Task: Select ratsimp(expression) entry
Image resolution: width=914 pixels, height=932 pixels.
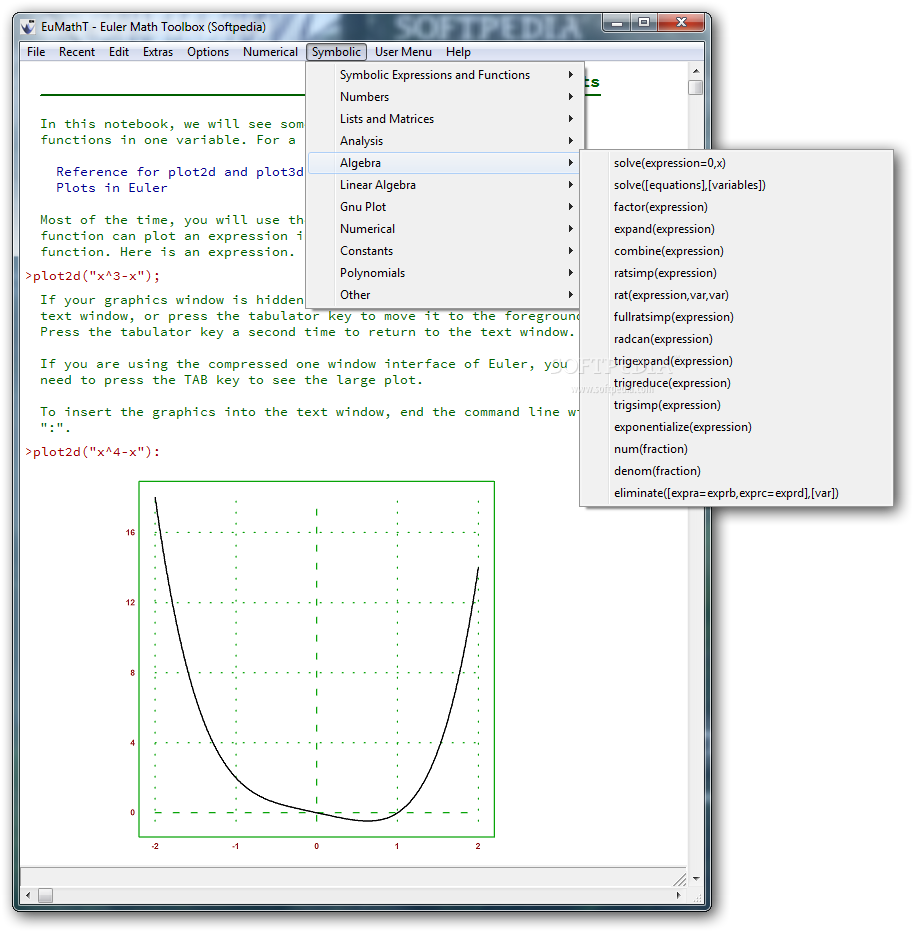Action: coord(736,273)
